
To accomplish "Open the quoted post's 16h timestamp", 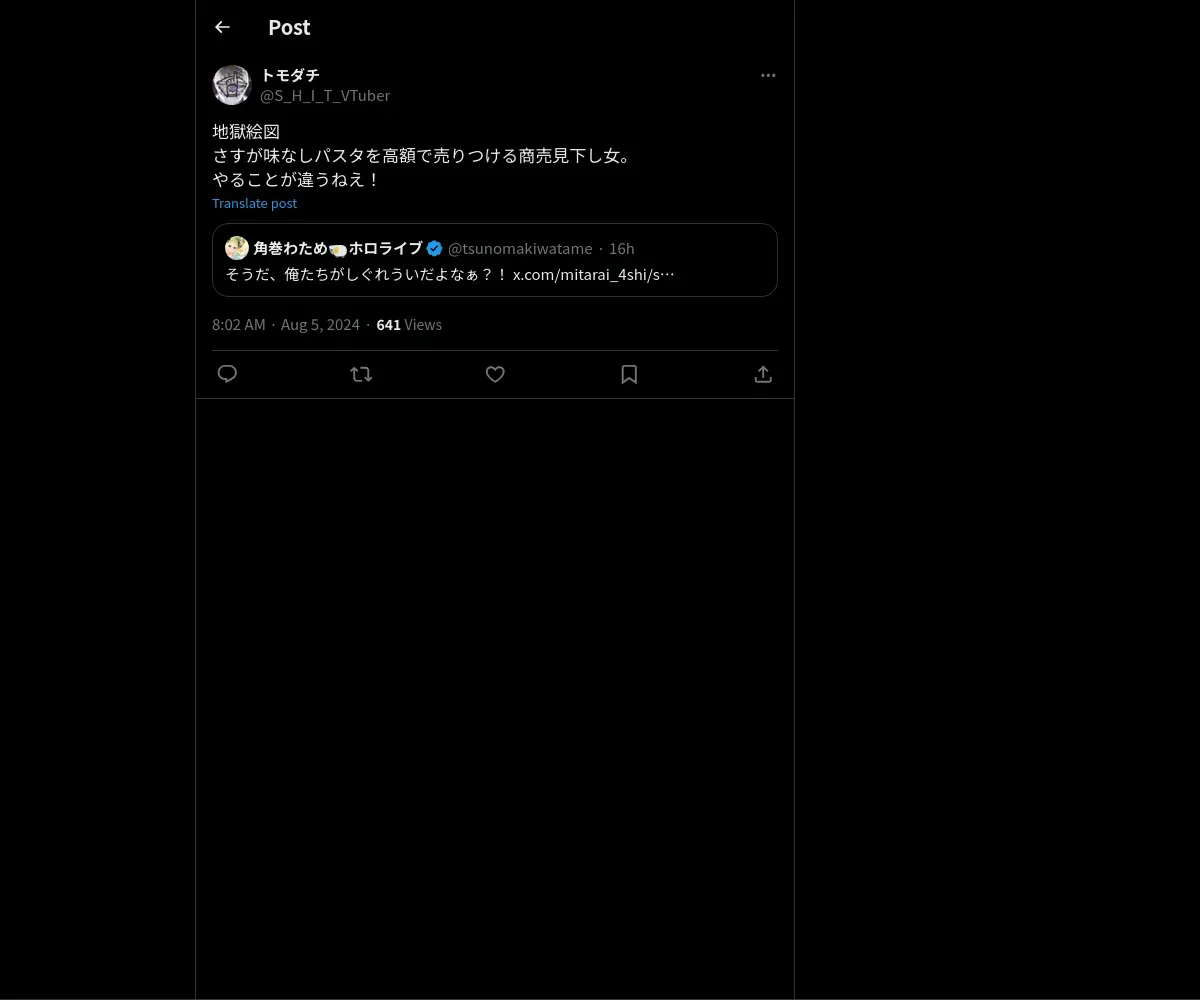I will click(622, 248).
